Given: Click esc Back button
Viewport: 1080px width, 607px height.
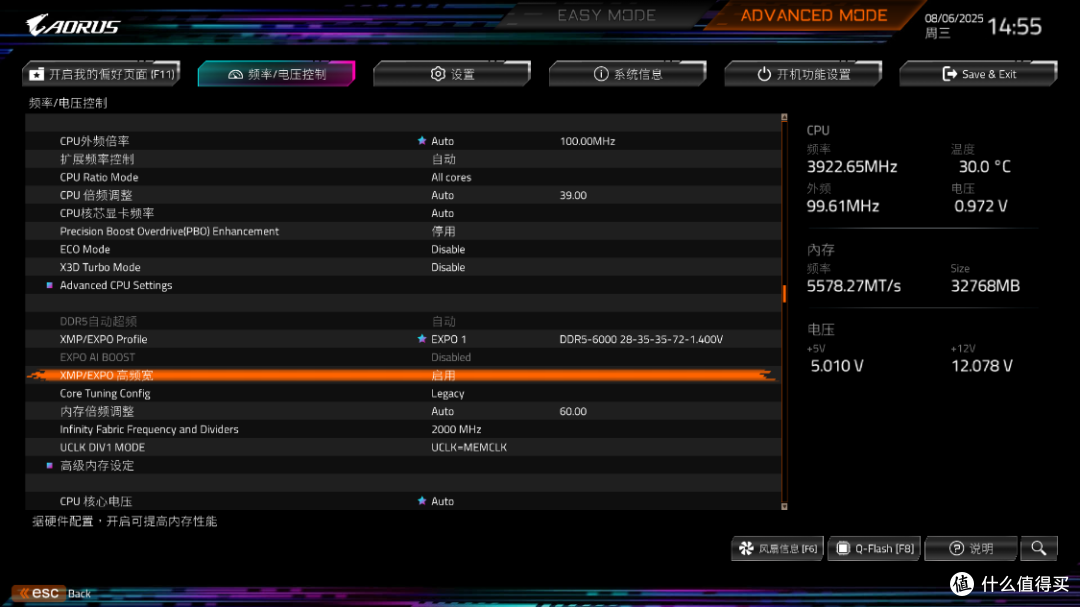Looking at the screenshot, I should point(54,593).
